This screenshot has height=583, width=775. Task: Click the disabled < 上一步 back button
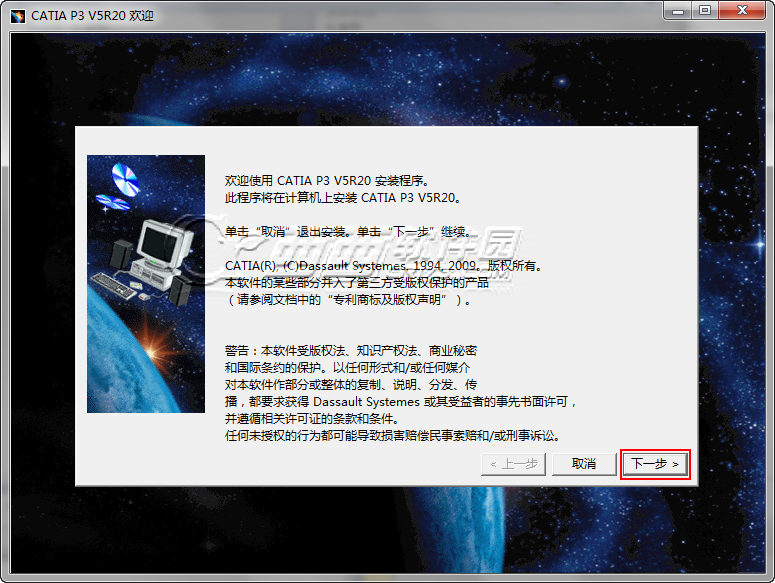click(x=513, y=464)
